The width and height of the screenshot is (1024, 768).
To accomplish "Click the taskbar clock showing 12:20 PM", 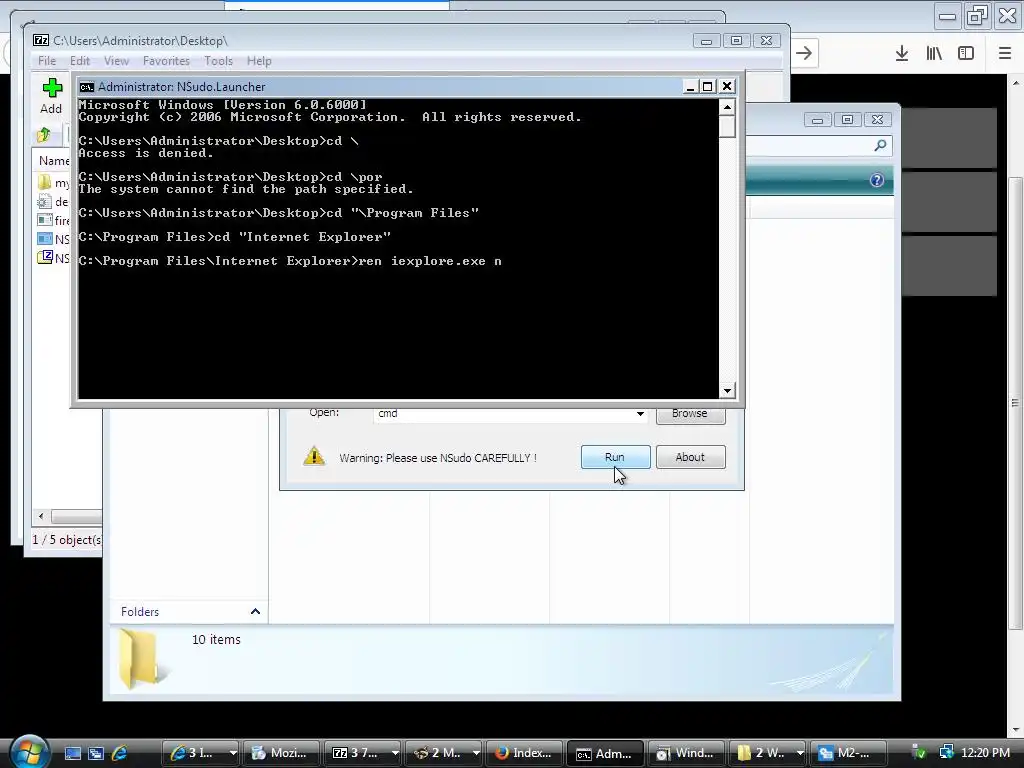I will pyautogui.click(x=985, y=753).
